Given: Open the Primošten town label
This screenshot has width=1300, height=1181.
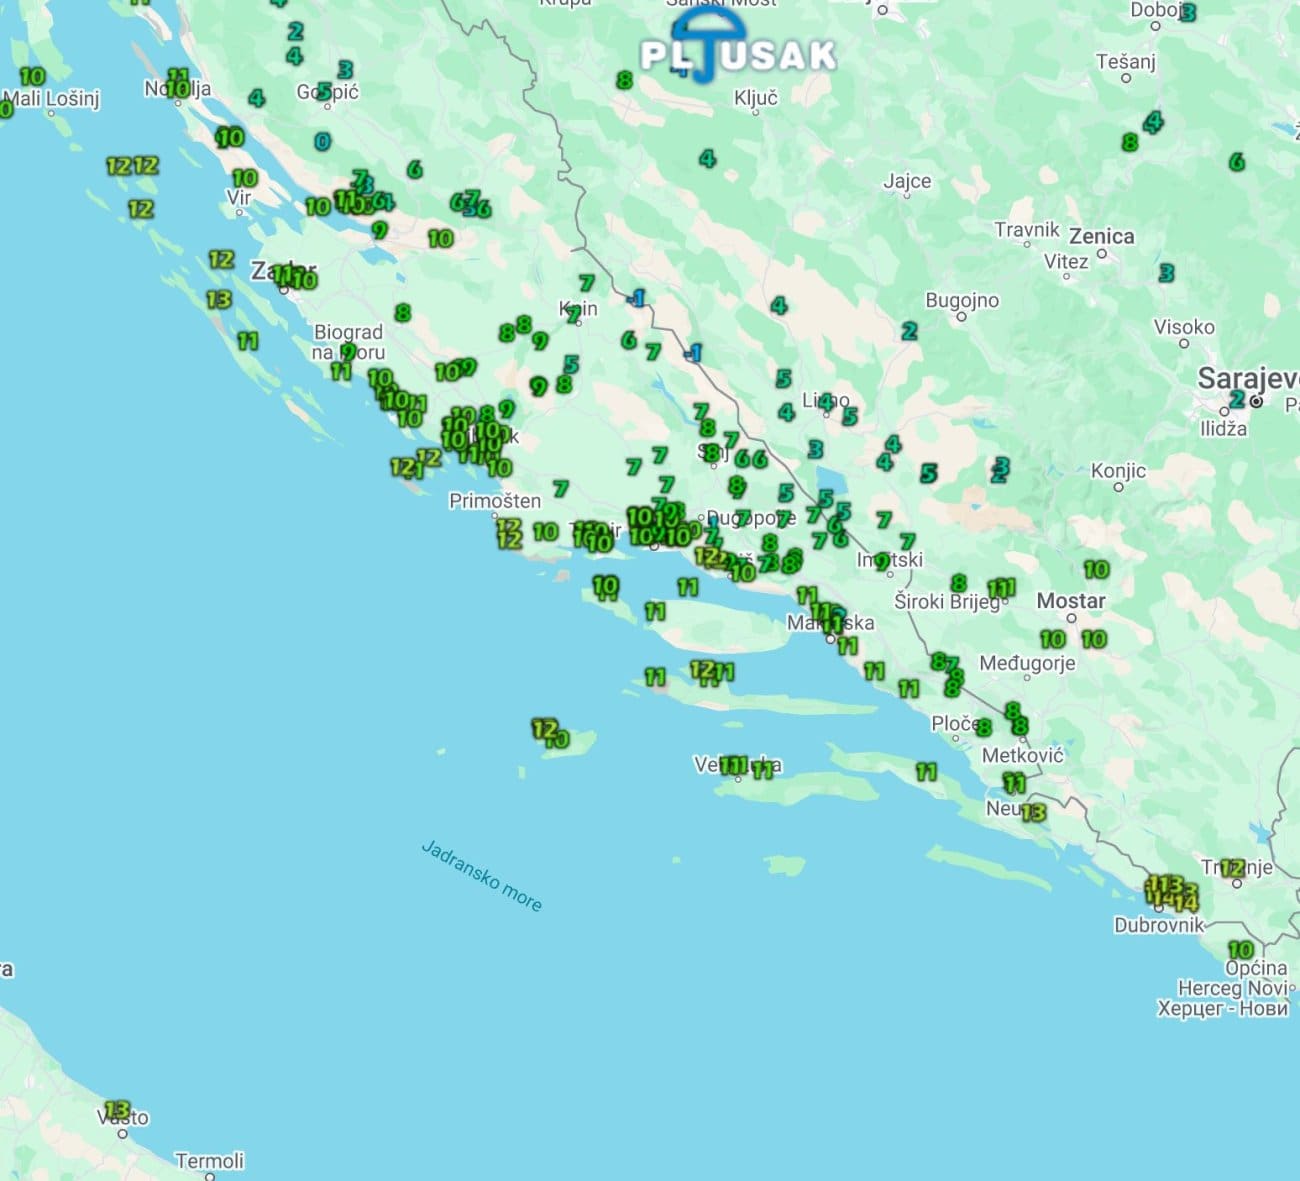Looking at the screenshot, I should (495, 501).
